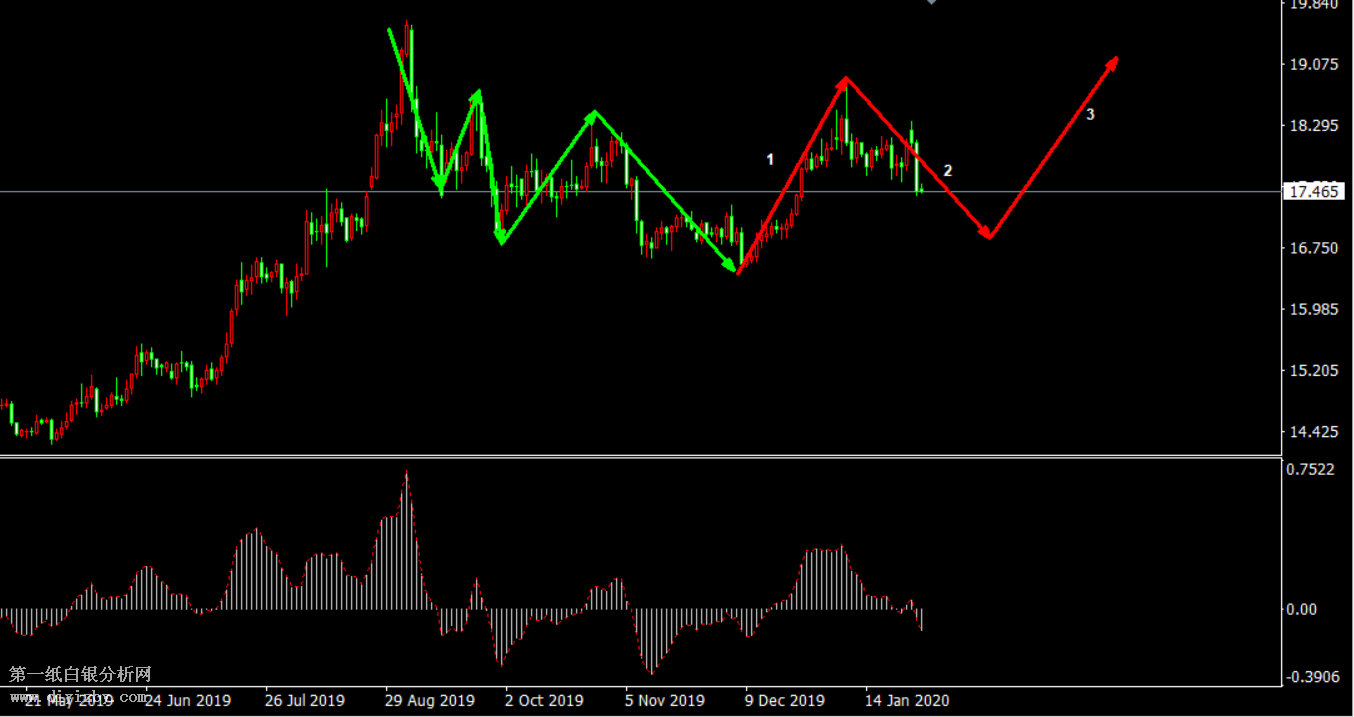
Task: Click the chart shift triangle marker at top
Action: (932, 3)
